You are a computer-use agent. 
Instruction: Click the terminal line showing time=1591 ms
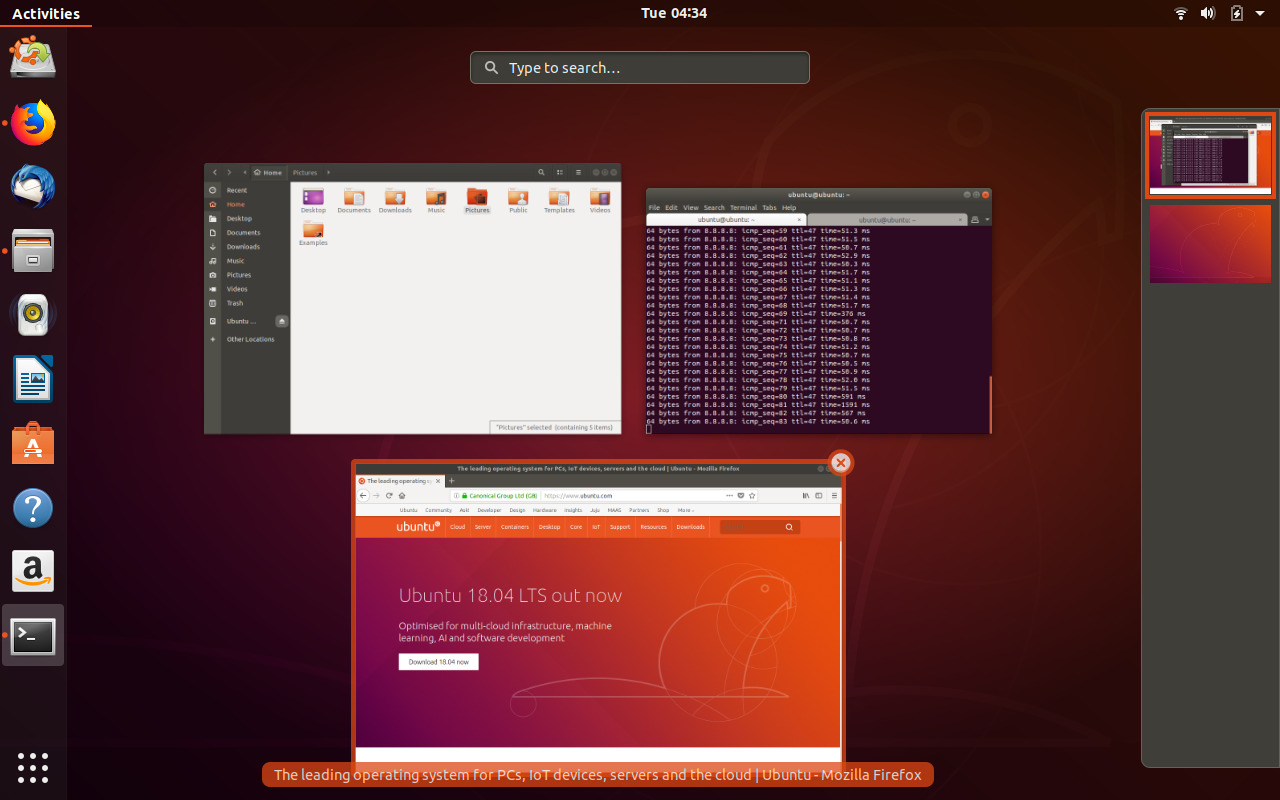pyautogui.click(x=758, y=405)
